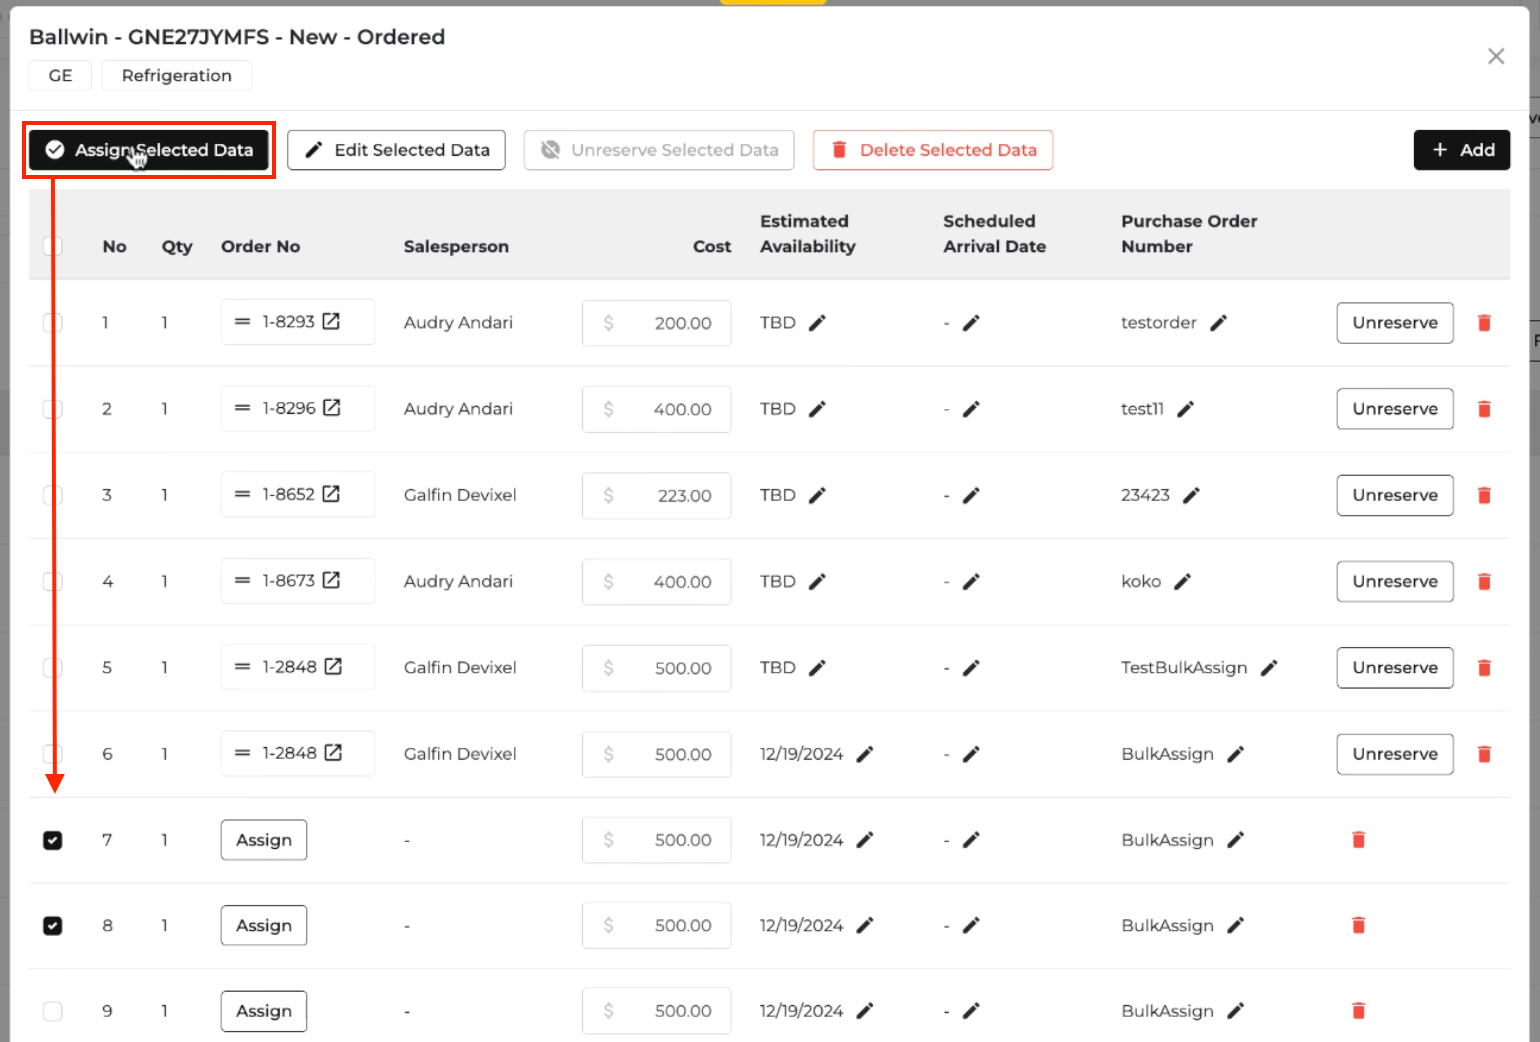Edit scheduled arrival date for row 2
This screenshot has width=1540, height=1042.
(x=970, y=409)
